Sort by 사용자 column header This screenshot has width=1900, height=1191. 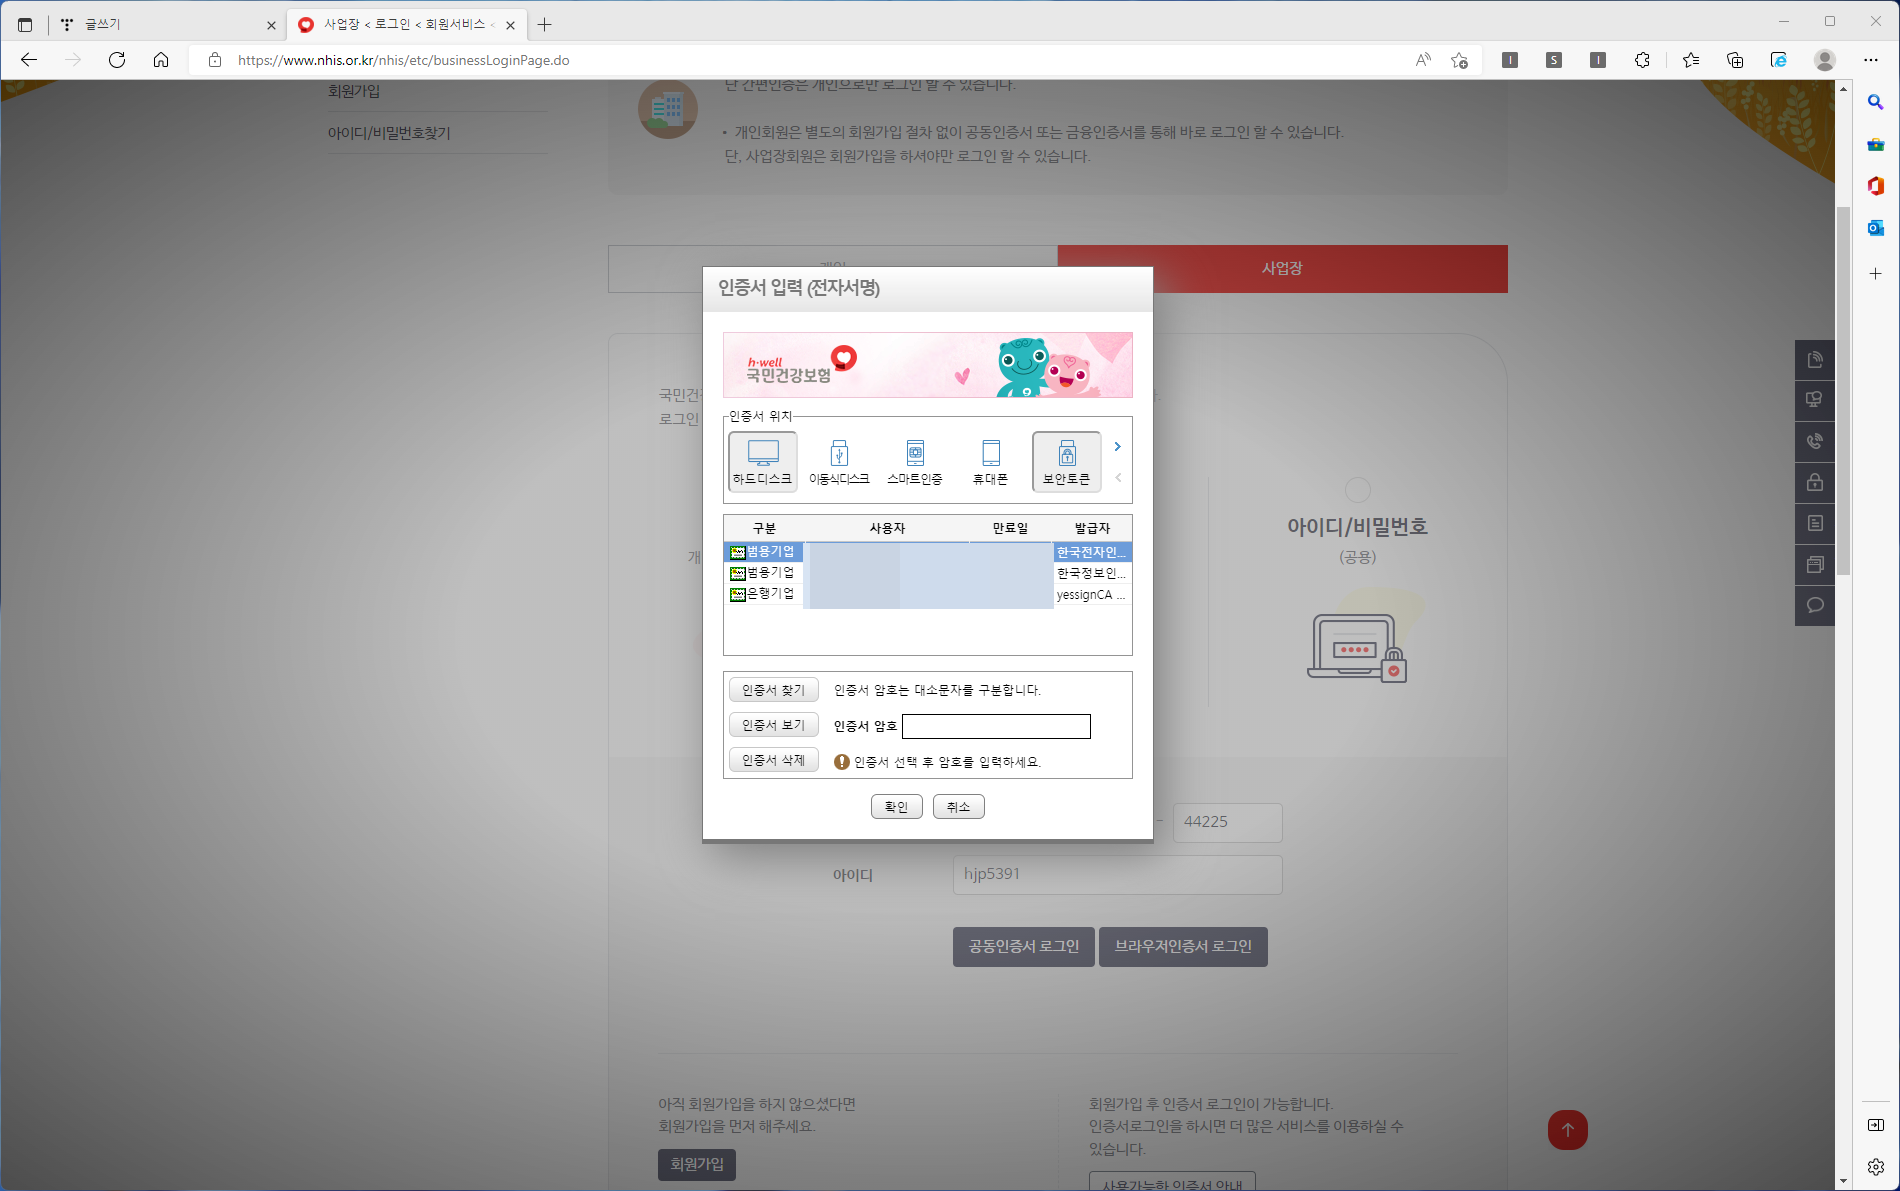click(x=887, y=528)
